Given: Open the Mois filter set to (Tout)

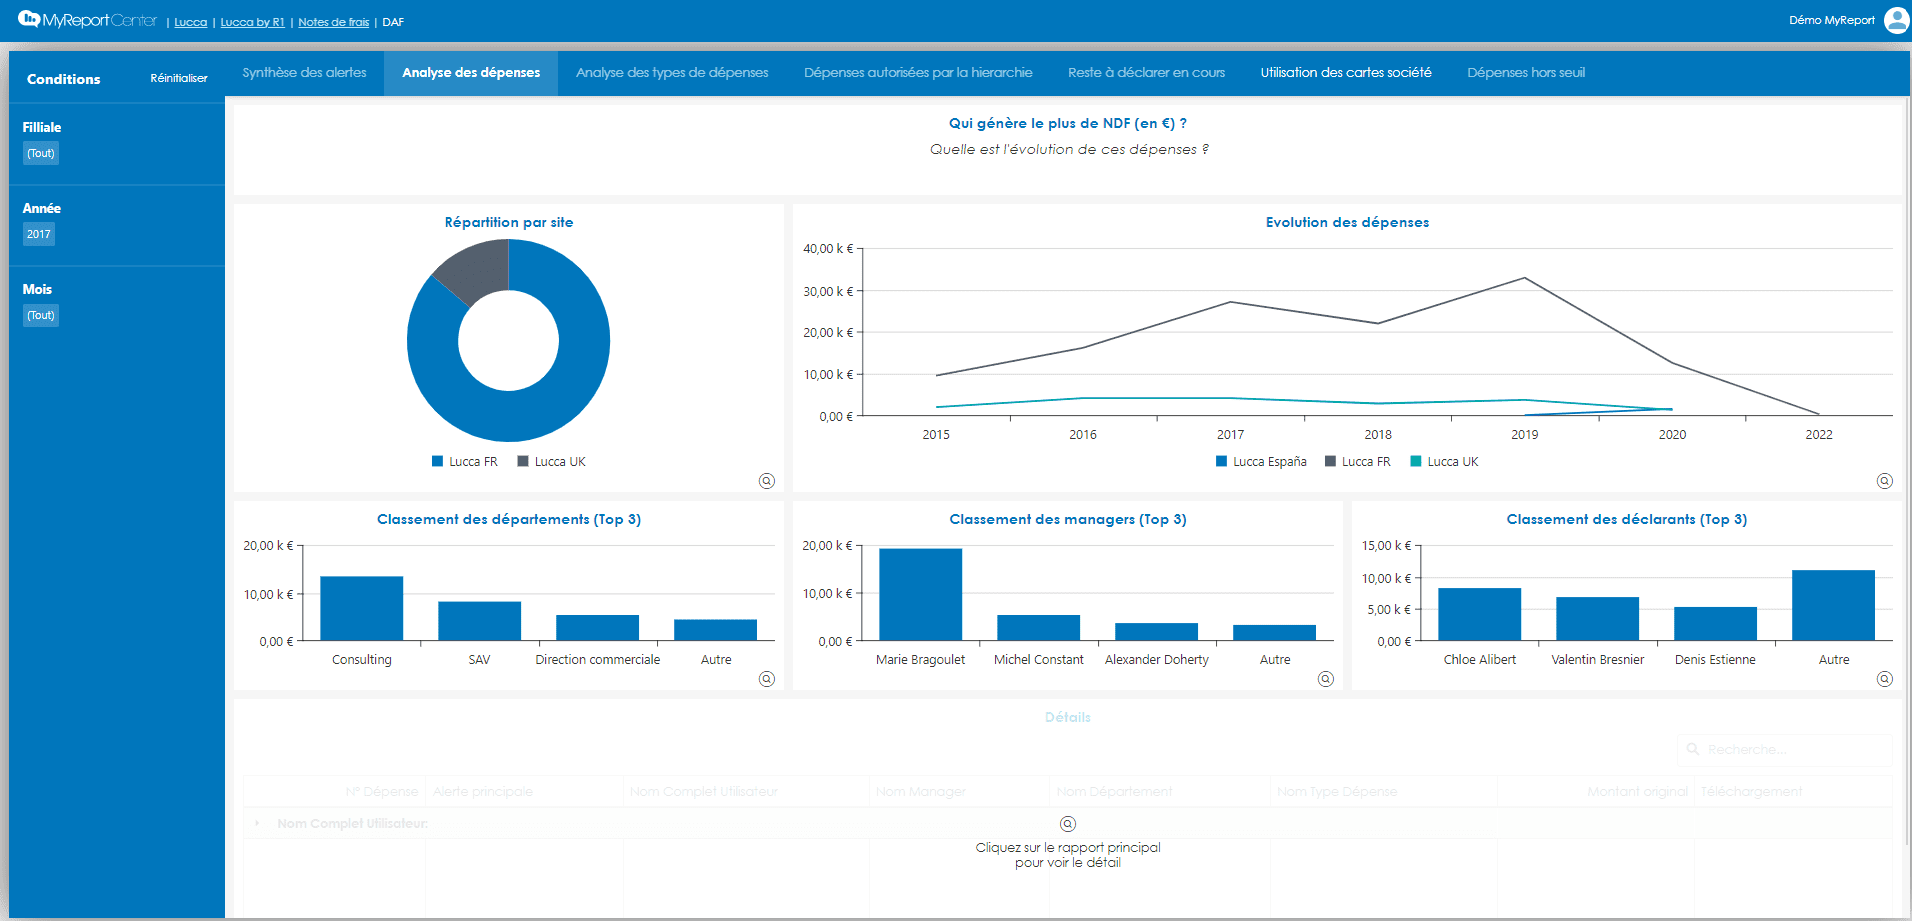Looking at the screenshot, I should (41, 315).
